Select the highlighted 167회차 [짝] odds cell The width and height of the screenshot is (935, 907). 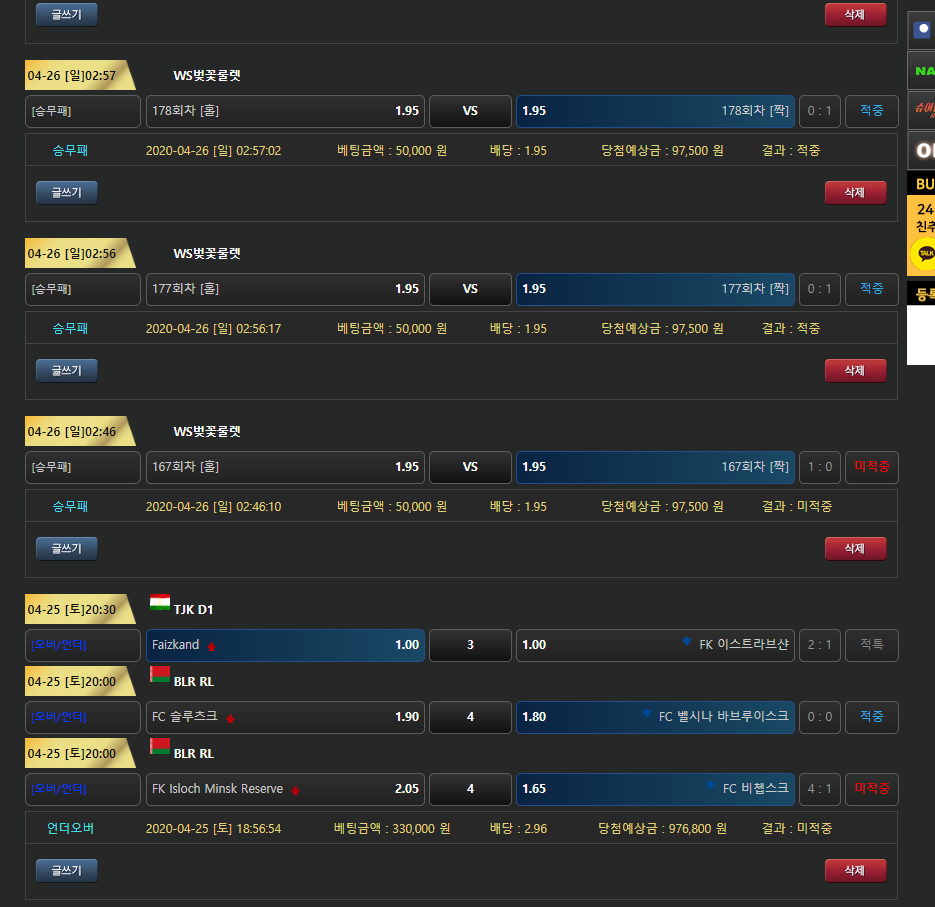pos(655,467)
